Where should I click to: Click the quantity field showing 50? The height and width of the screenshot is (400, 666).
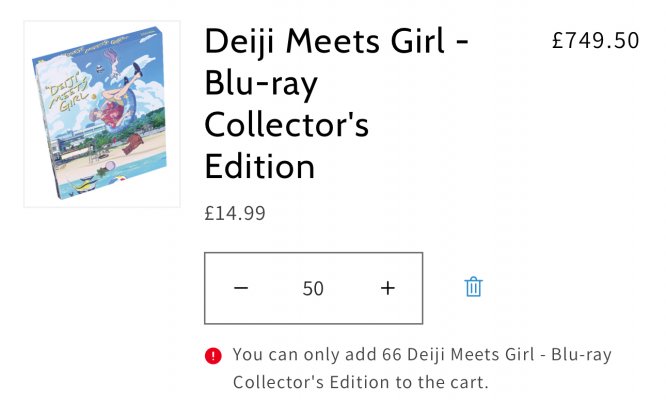click(x=313, y=288)
